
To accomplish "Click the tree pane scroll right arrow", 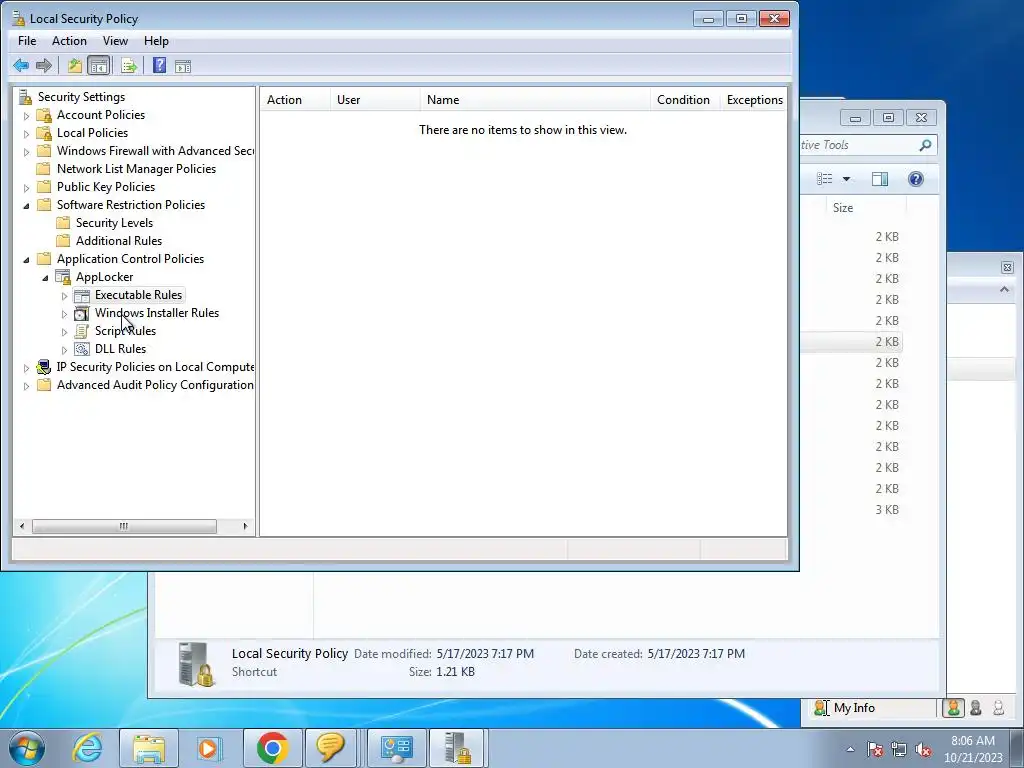I will 246,526.
